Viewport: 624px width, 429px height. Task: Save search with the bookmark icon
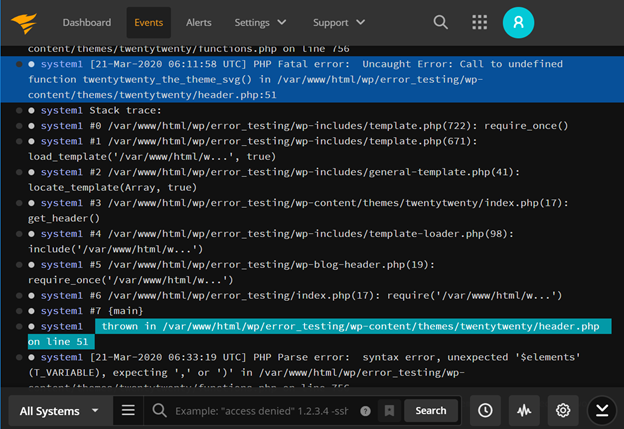(387, 411)
